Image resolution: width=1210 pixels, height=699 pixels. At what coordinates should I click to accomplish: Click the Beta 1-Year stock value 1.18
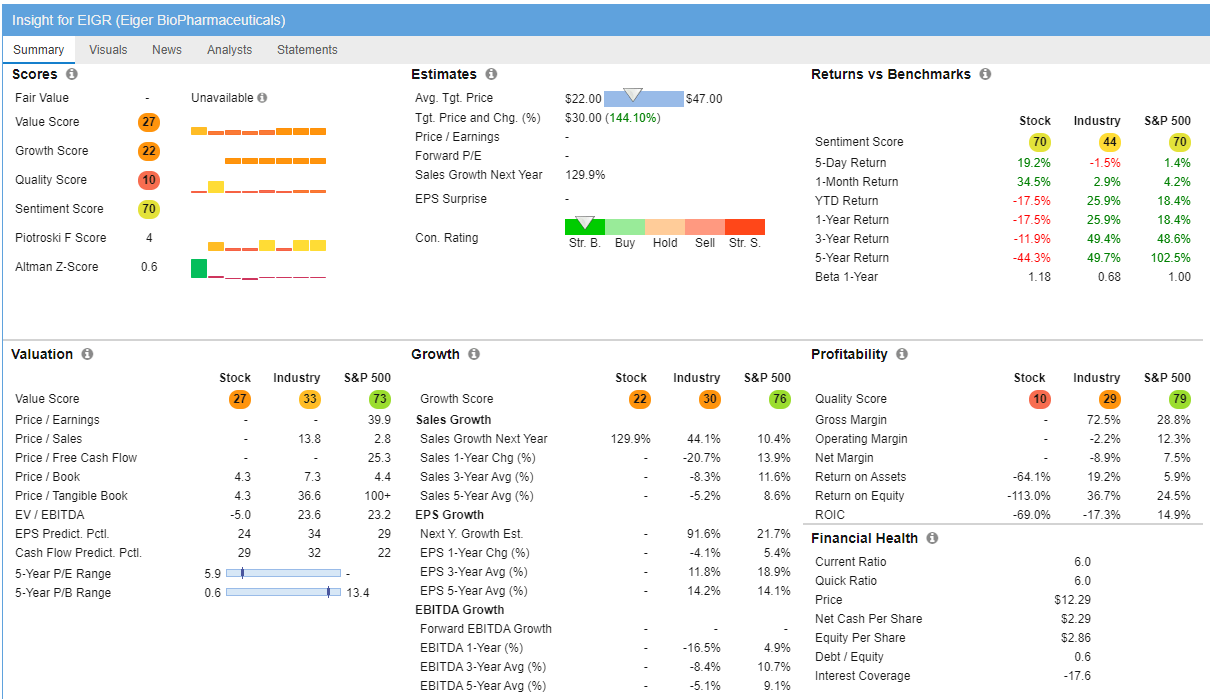1039,277
